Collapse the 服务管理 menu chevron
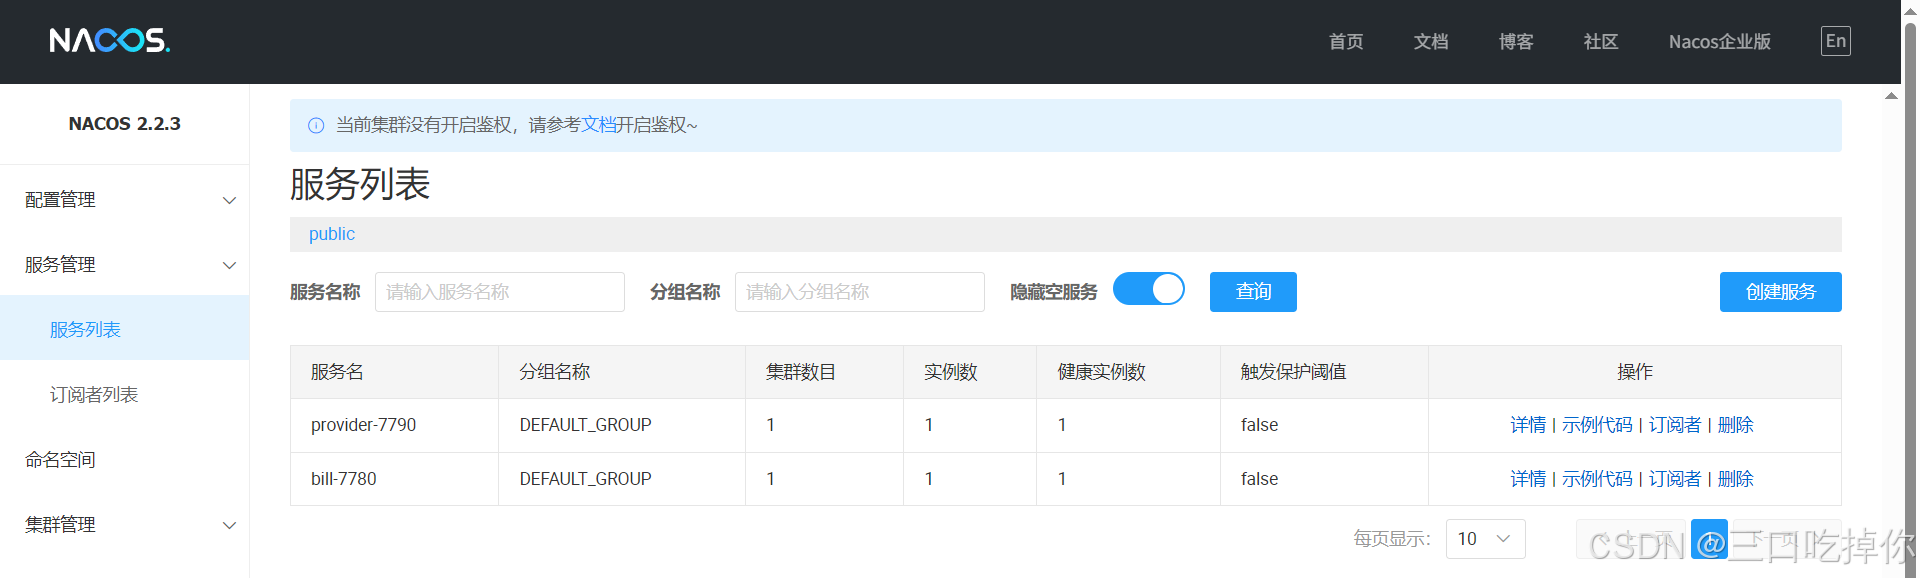The image size is (1920, 578). (229, 265)
